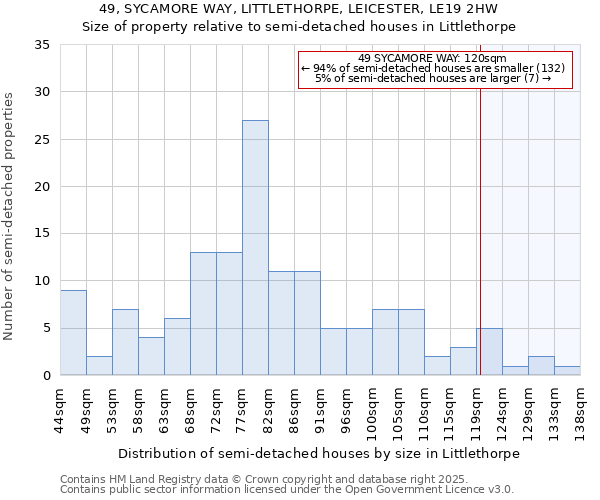Click the histogram bar between 119sqm and 124sqm
This screenshot has width=600, height=500.
[x=489, y=352]
